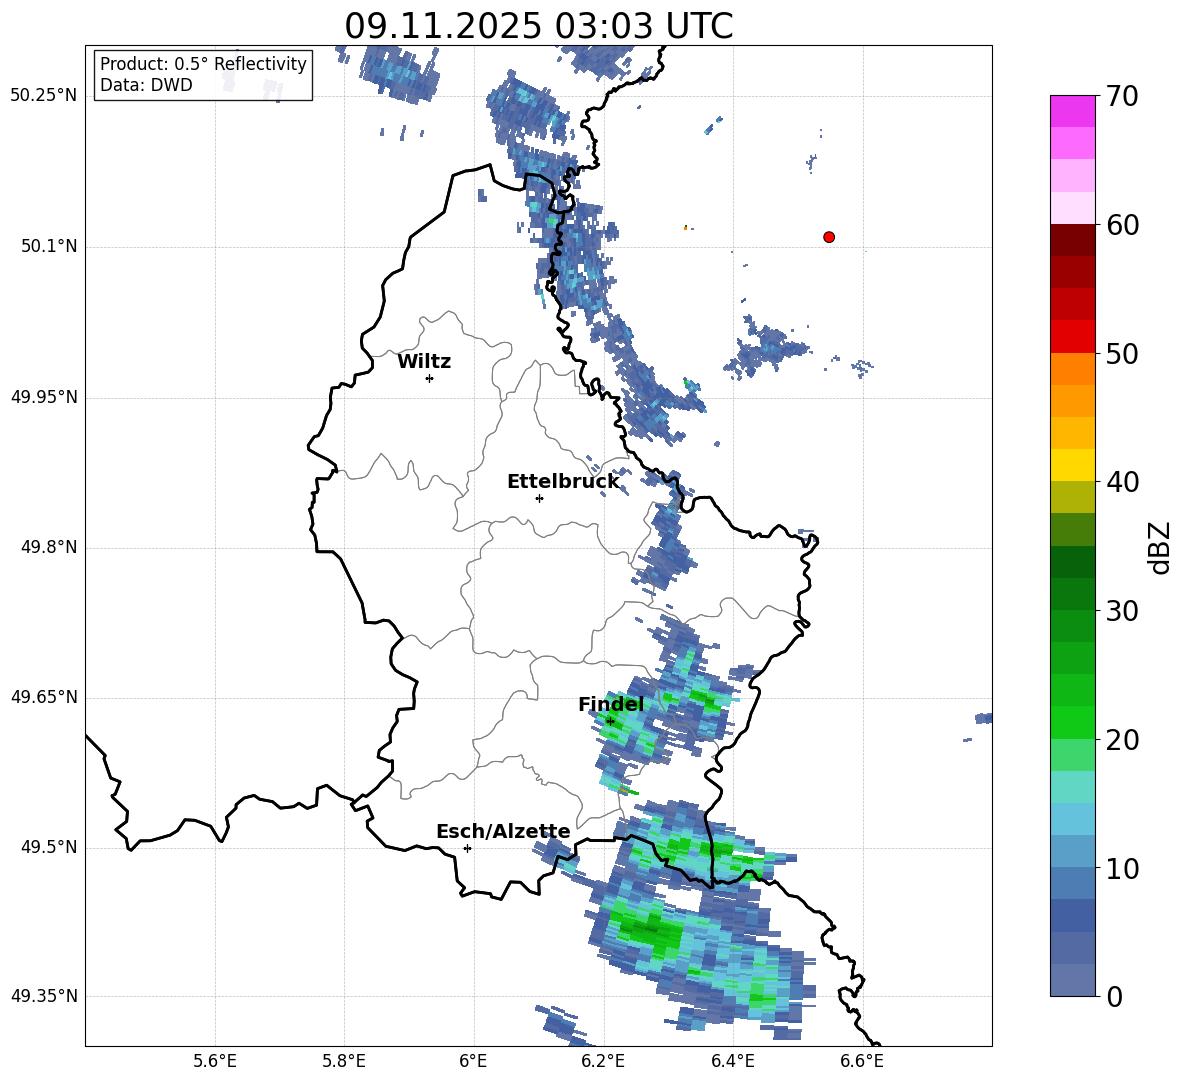Click the 5.6°E longitude label

tap(215, 1061)
